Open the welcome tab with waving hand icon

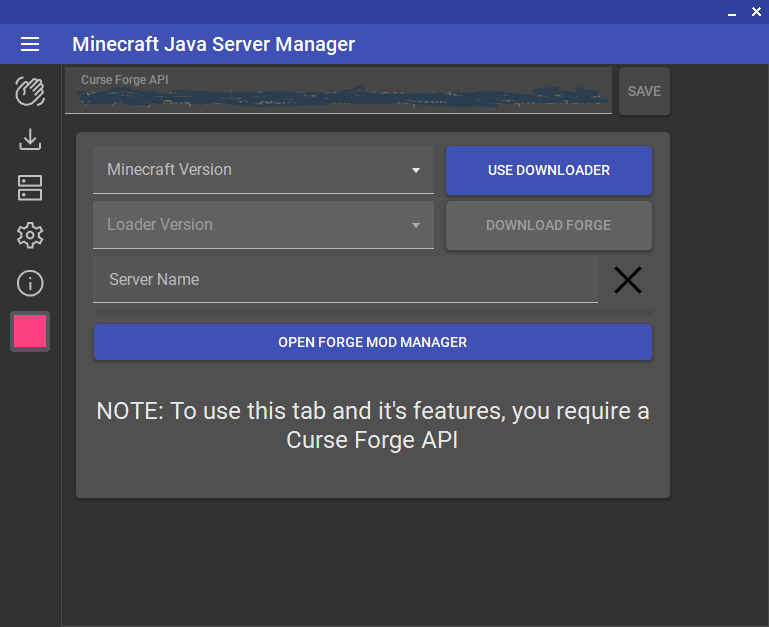[30, 91]
